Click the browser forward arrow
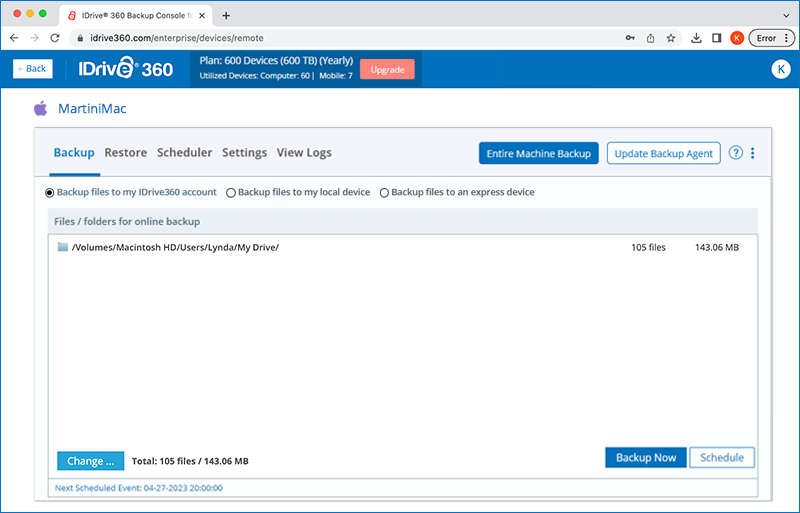This screenshot has width=800, height=513. (x=34, y=38)
